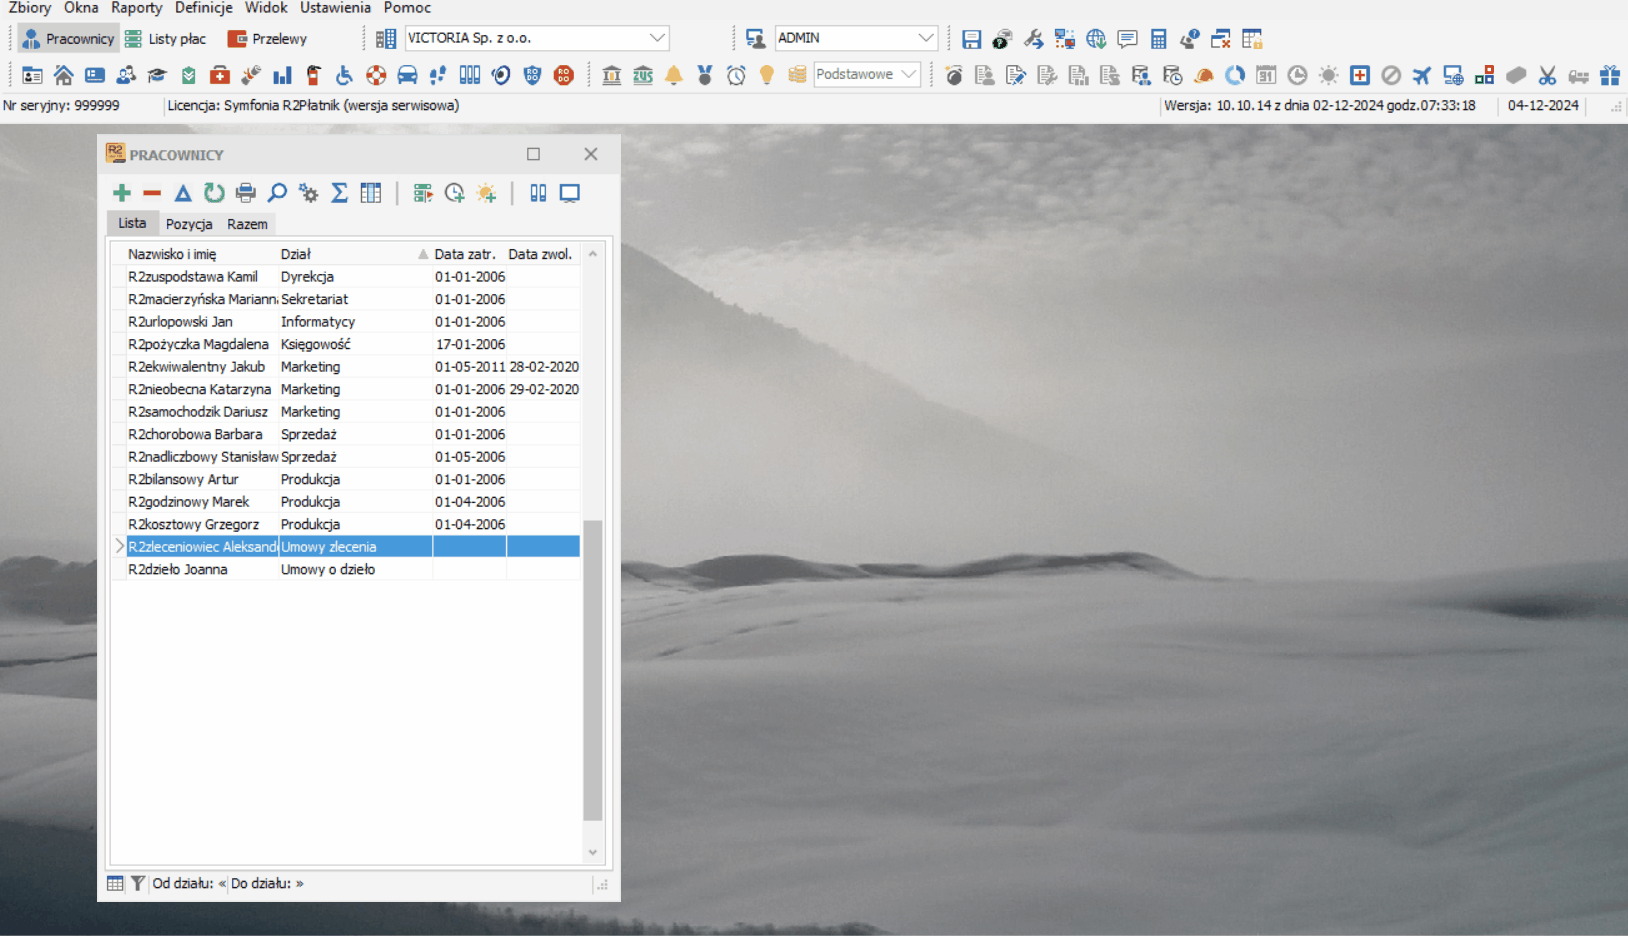Click the green ZUS building icon
The width and height of the screenshot is (1628, 936).
pyautogui.click(x=643, y=75)
